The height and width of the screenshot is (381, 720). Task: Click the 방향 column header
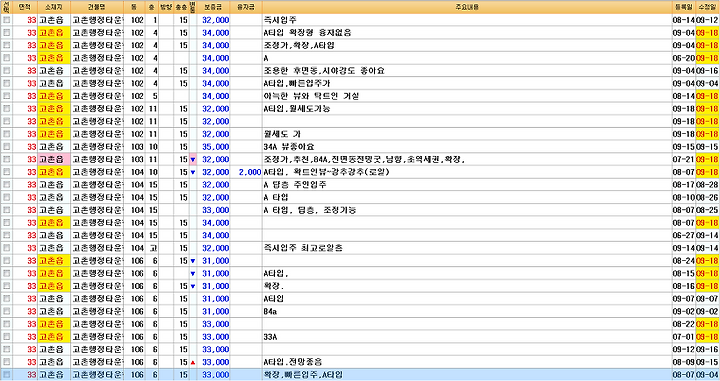pyautogui.click(x=166, y=7)
